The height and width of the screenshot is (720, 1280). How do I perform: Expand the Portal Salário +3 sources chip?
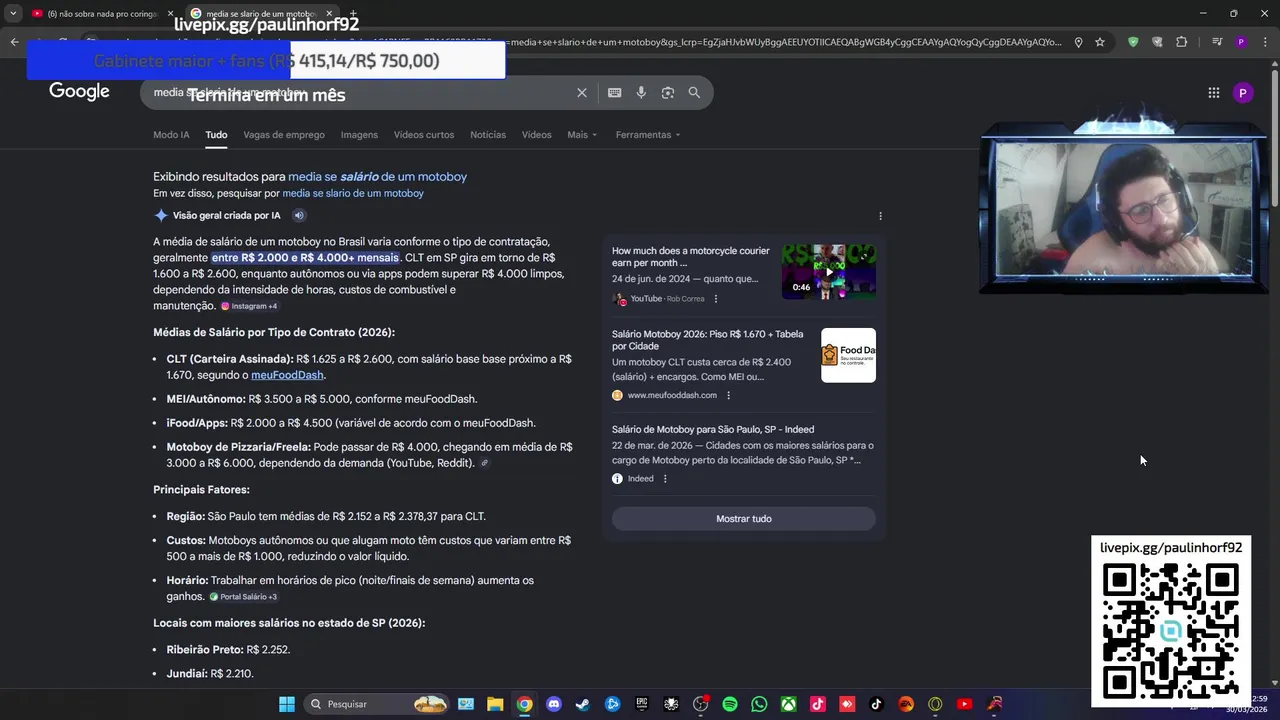click(x=243, y=597)
